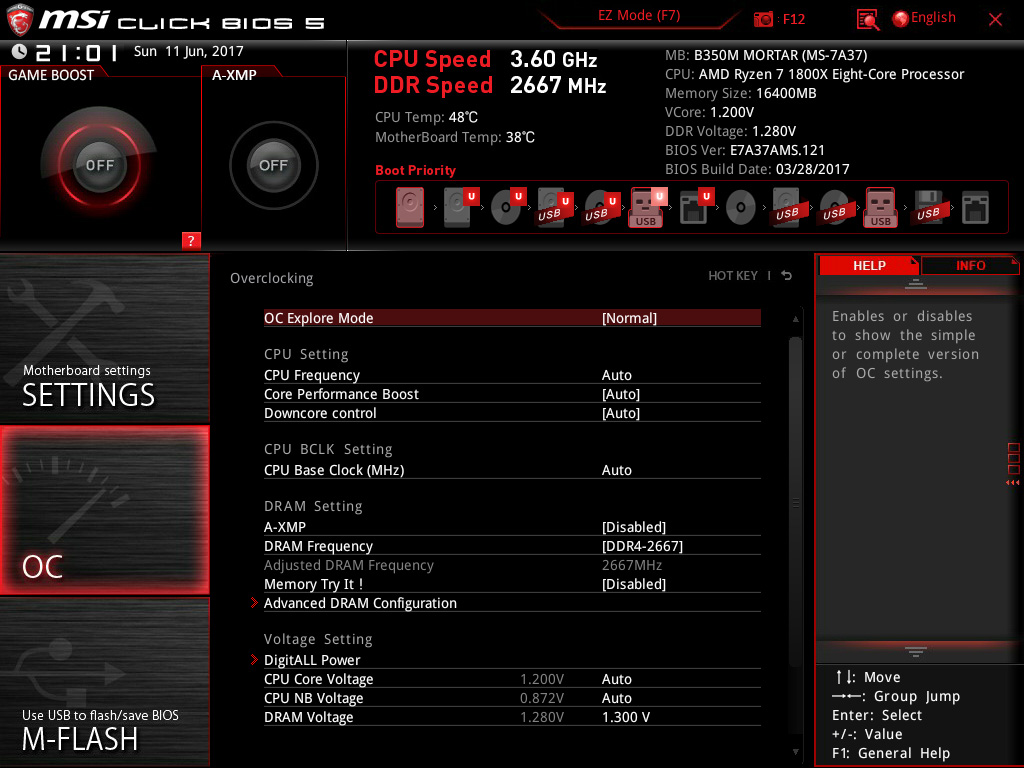Click the floppy USB boot device icon
This screenshot has width=1024, height=768.
click(x=928, y=208)
